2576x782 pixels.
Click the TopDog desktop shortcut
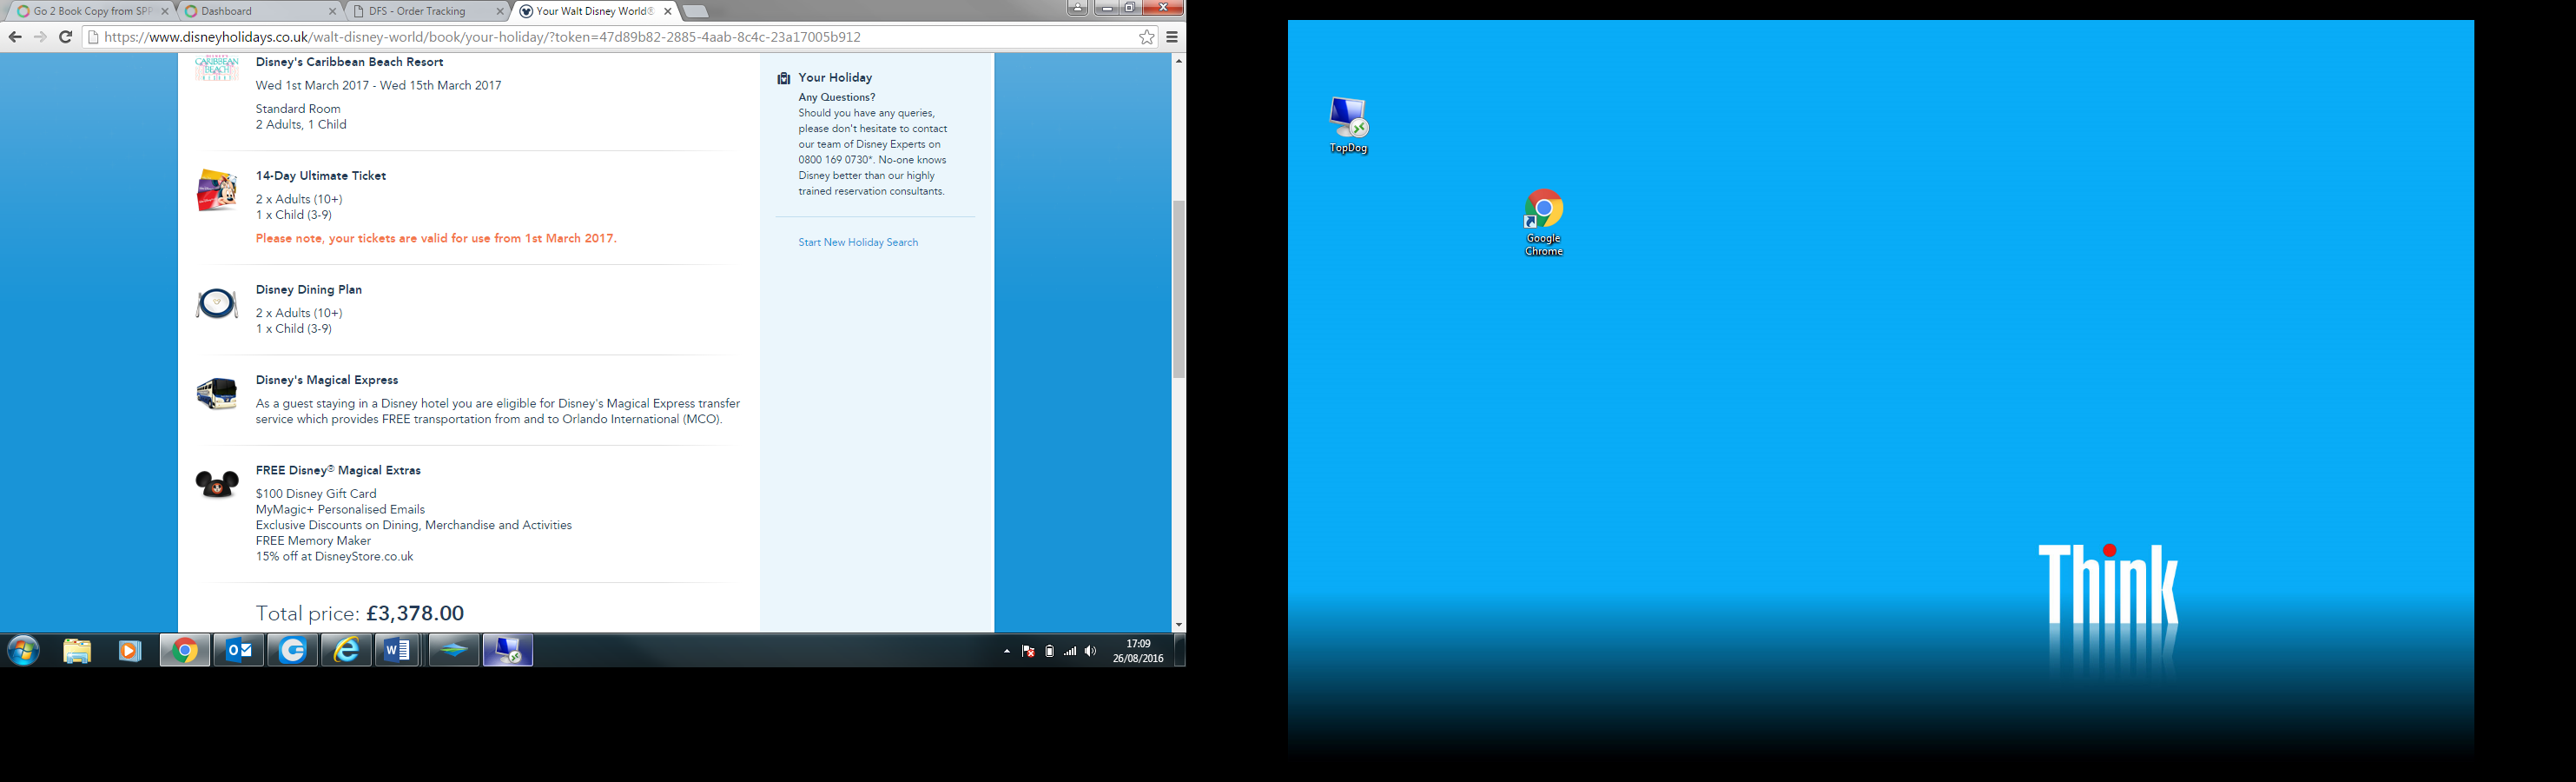1348,125
